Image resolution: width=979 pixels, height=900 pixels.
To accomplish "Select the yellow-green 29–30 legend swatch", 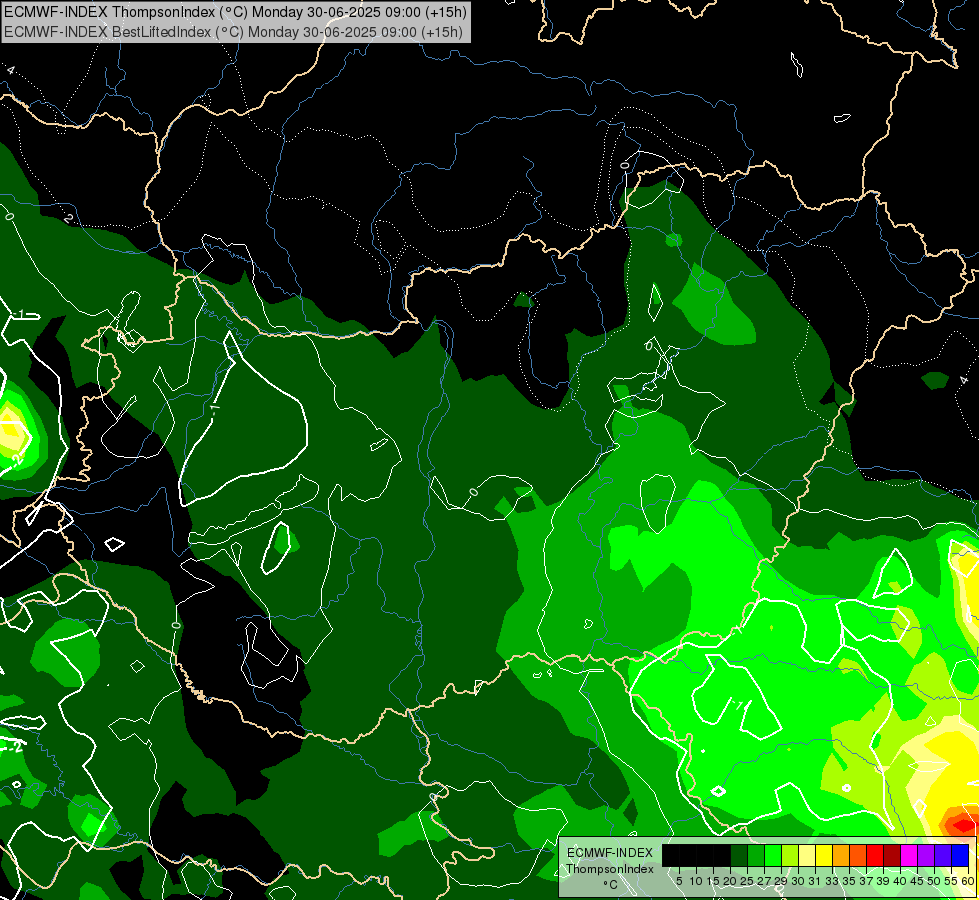I will point(790,855).
